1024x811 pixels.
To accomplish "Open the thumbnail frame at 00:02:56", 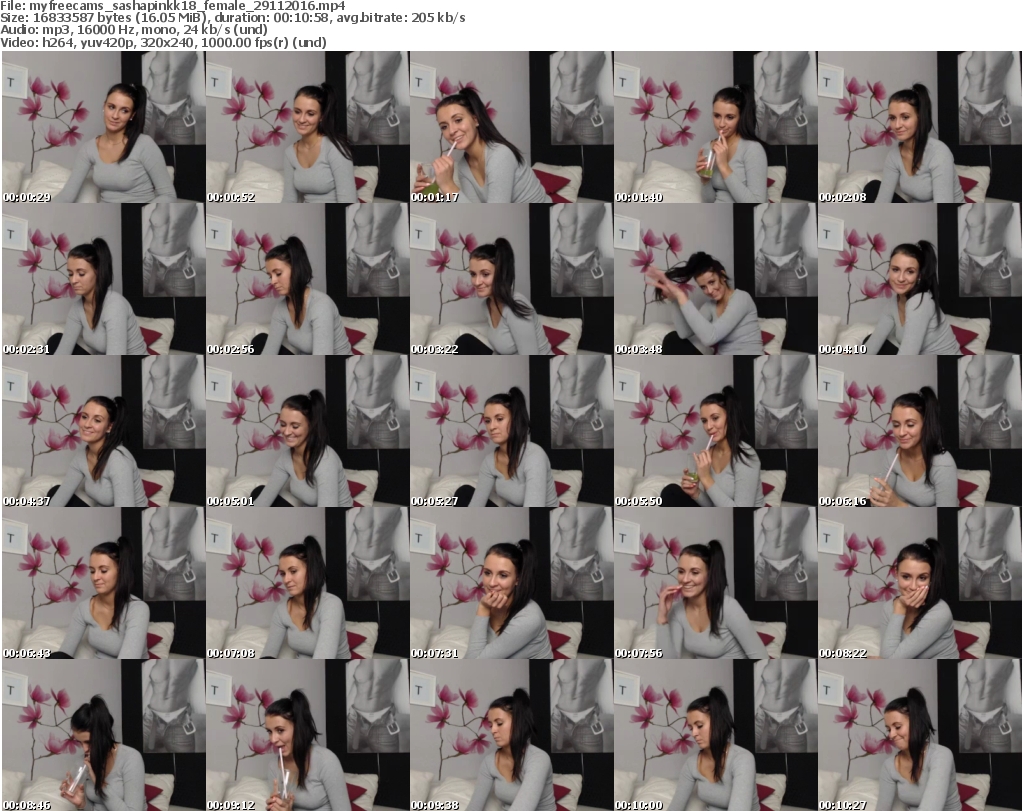I will coord(308,279).
